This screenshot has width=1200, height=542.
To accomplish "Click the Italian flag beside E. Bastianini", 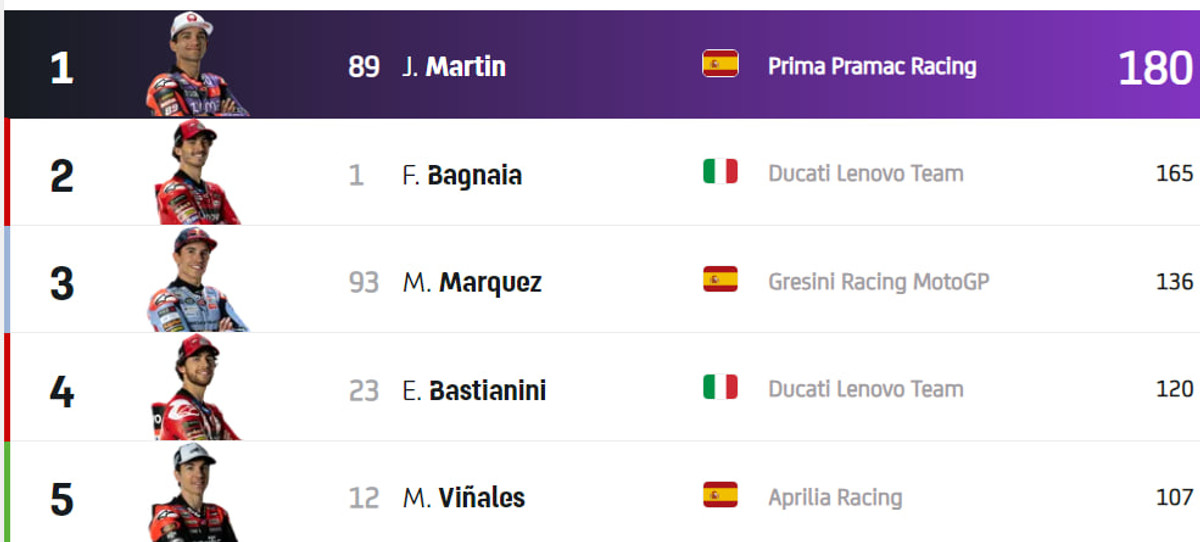I will pos(720,388).
